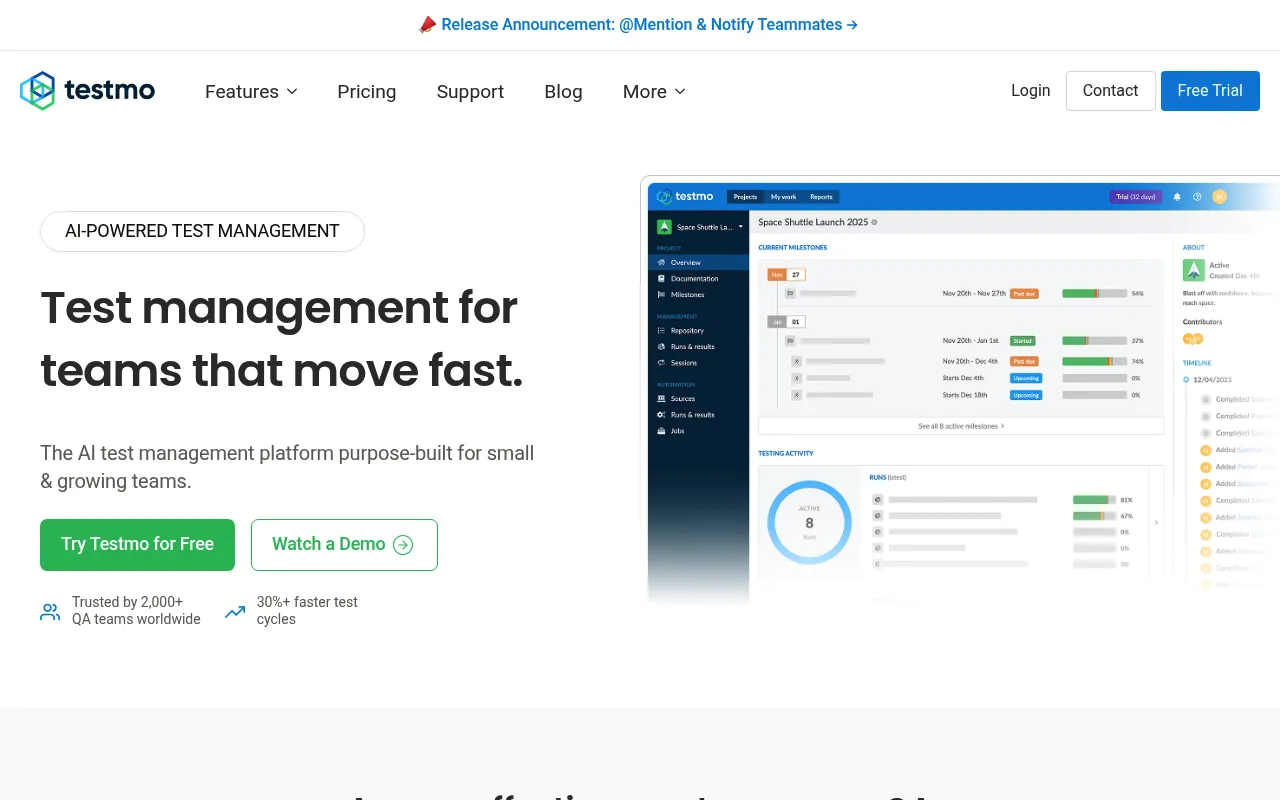The width and height of the screenshot is (1280, 800).
Task: Click the Testmo logo in the site header
Action: [88, 91]
